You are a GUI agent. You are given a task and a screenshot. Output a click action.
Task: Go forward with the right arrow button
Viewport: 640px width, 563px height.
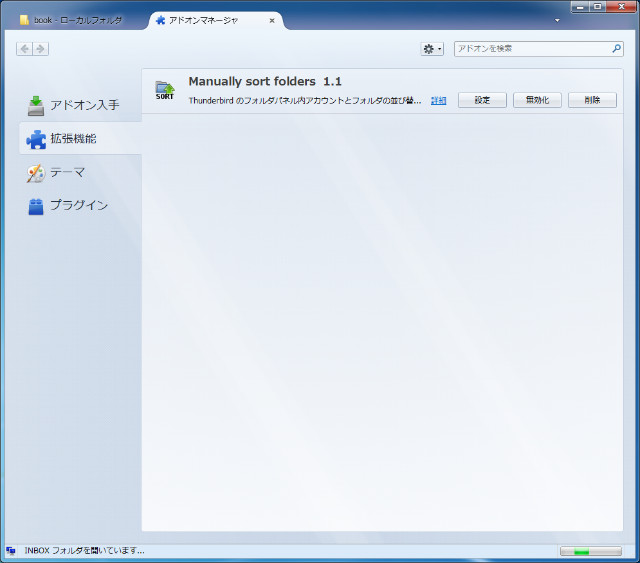[40, 49]
